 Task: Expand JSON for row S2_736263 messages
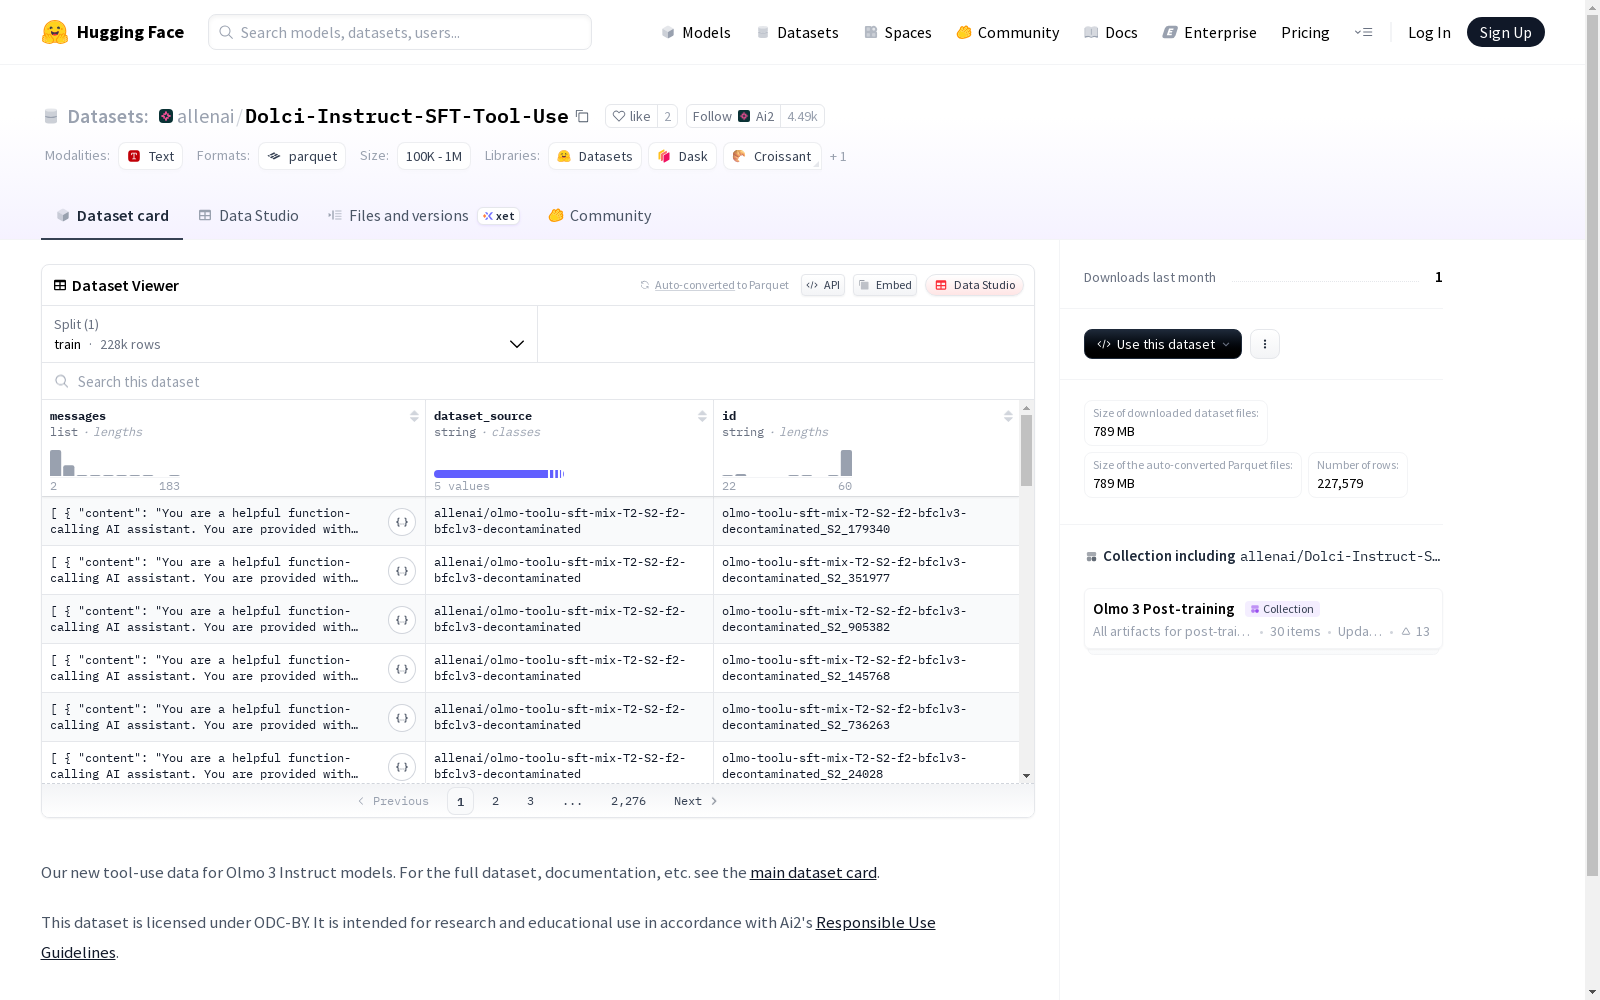[x=402, y=718]
